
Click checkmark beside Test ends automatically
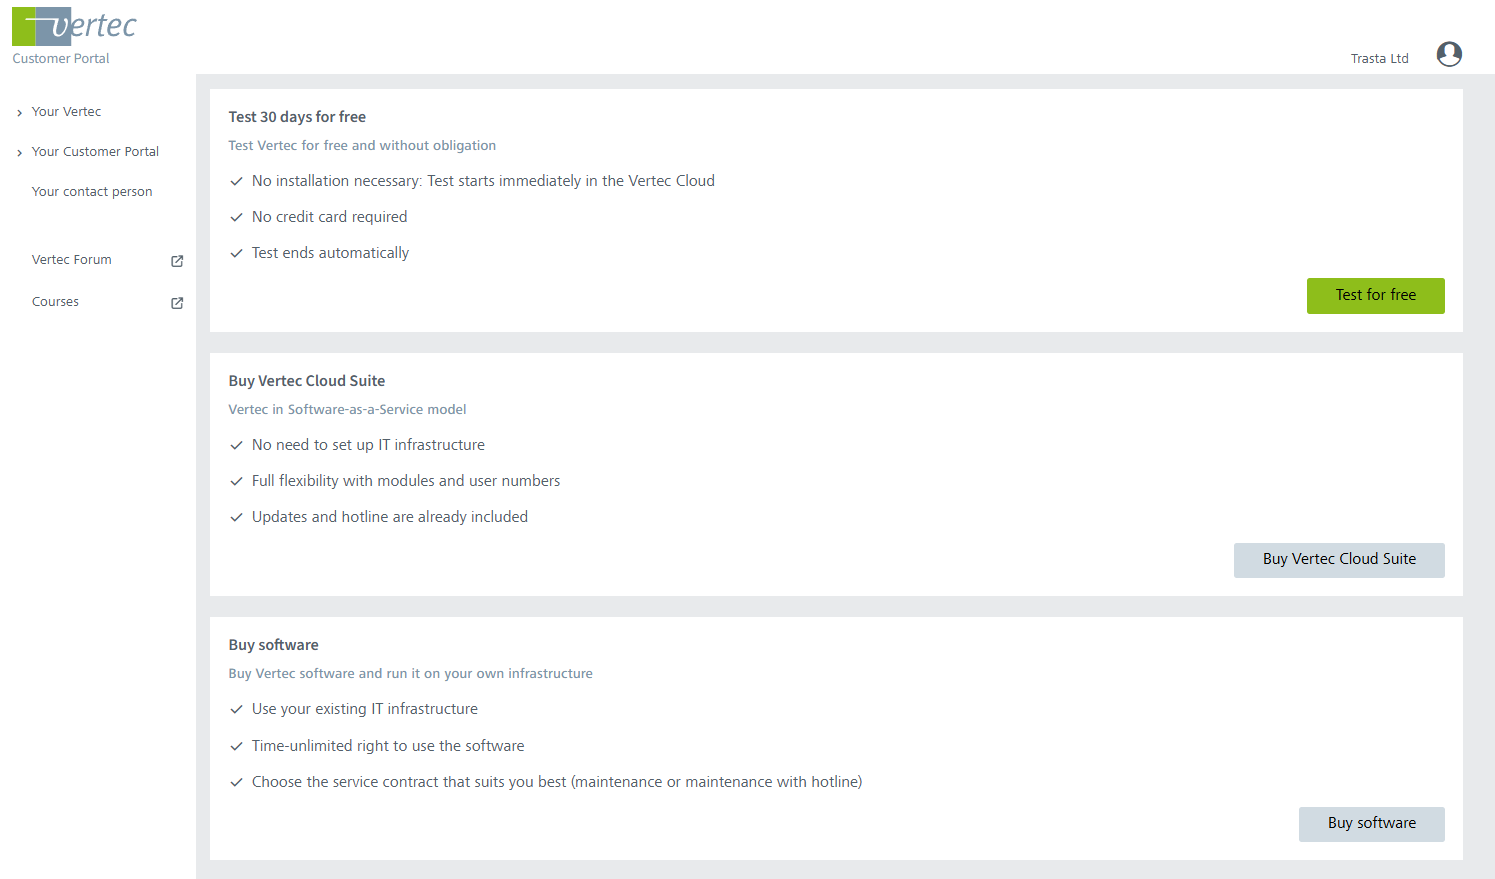click(237, 253)
